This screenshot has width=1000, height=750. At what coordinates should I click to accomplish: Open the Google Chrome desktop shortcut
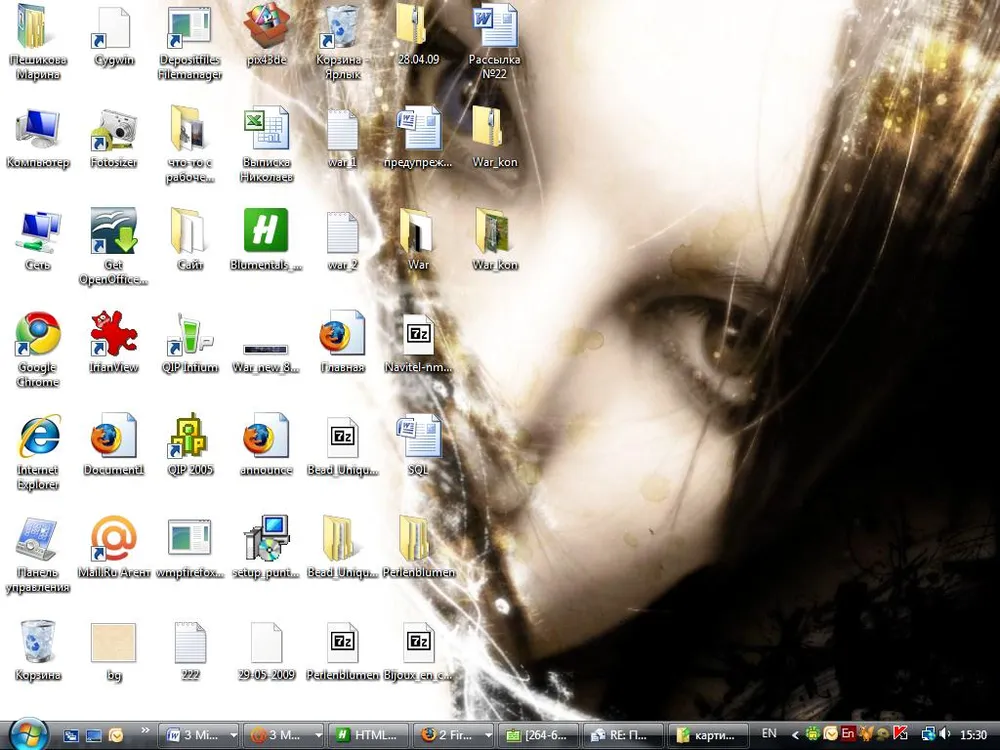pyautogui.click(x=38, y=335)
